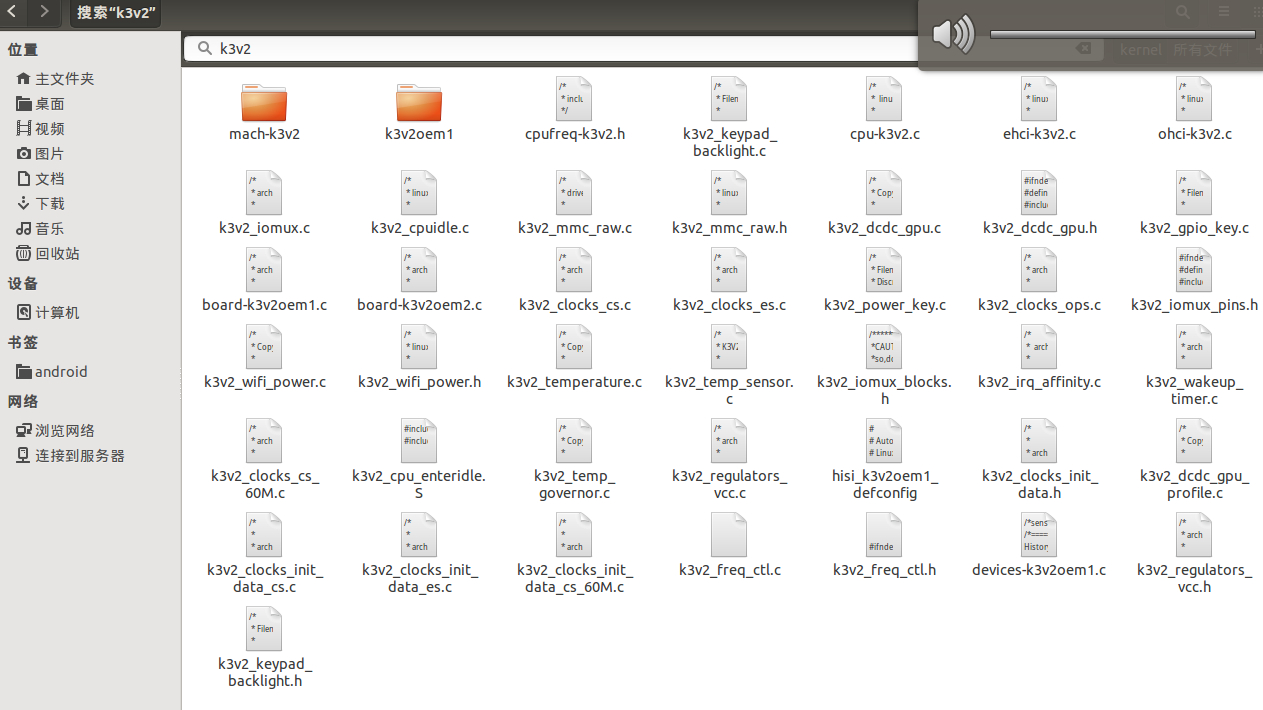
Task: Select the k3v2_temperature.c file icon
Action: tap(574, 347)
